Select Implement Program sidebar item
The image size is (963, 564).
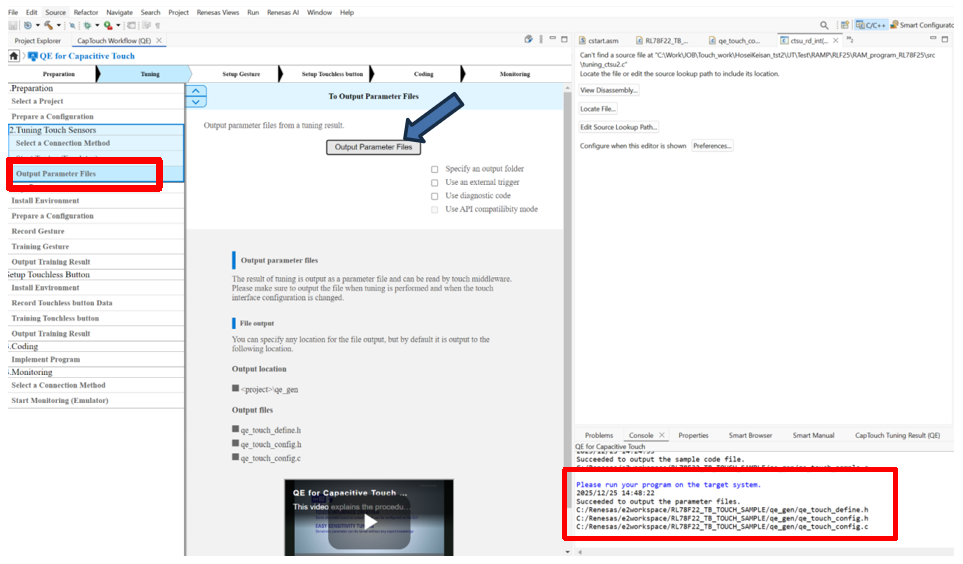click(x=96, y=359)
